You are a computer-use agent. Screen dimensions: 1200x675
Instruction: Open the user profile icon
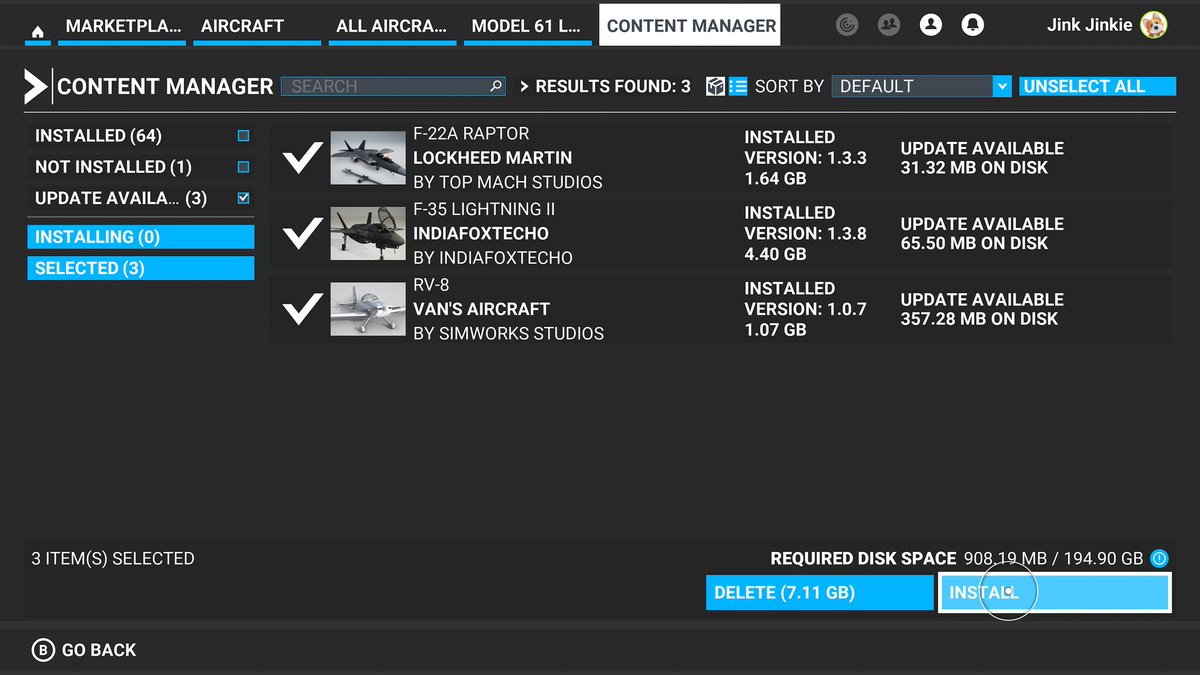(x=931, y=25)
